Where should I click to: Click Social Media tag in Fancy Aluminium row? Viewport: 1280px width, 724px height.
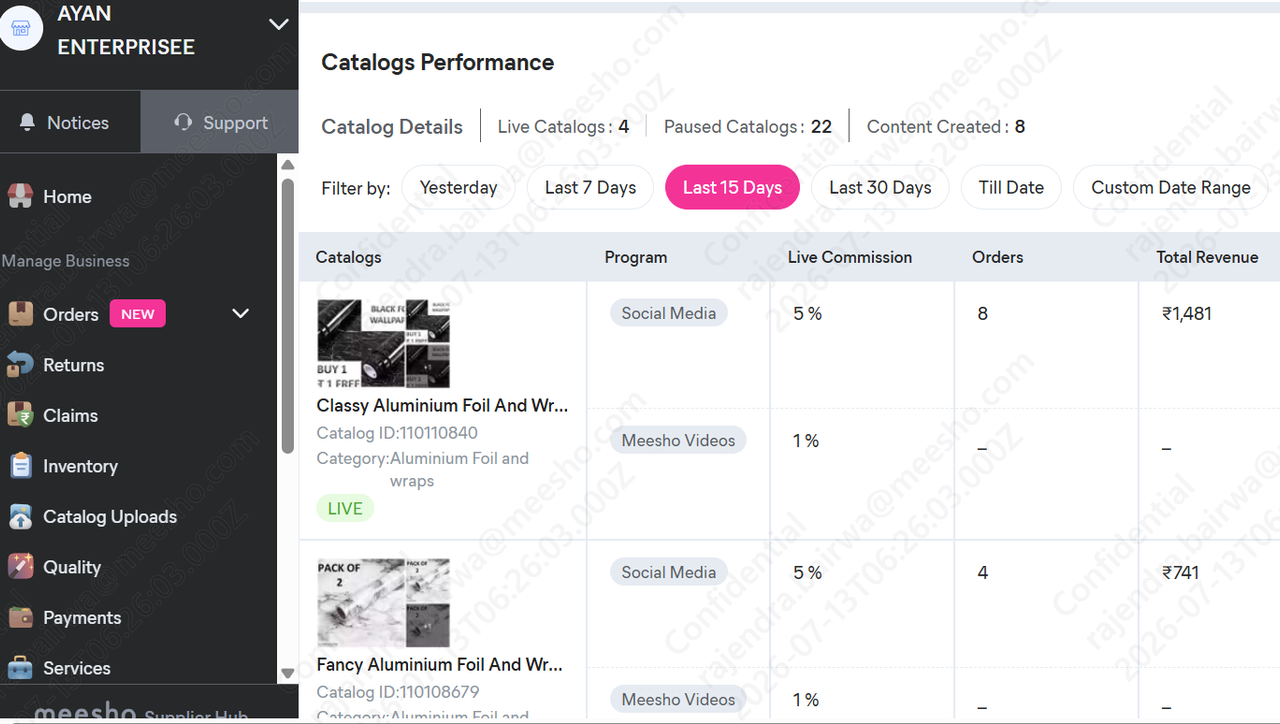point(668,572)
